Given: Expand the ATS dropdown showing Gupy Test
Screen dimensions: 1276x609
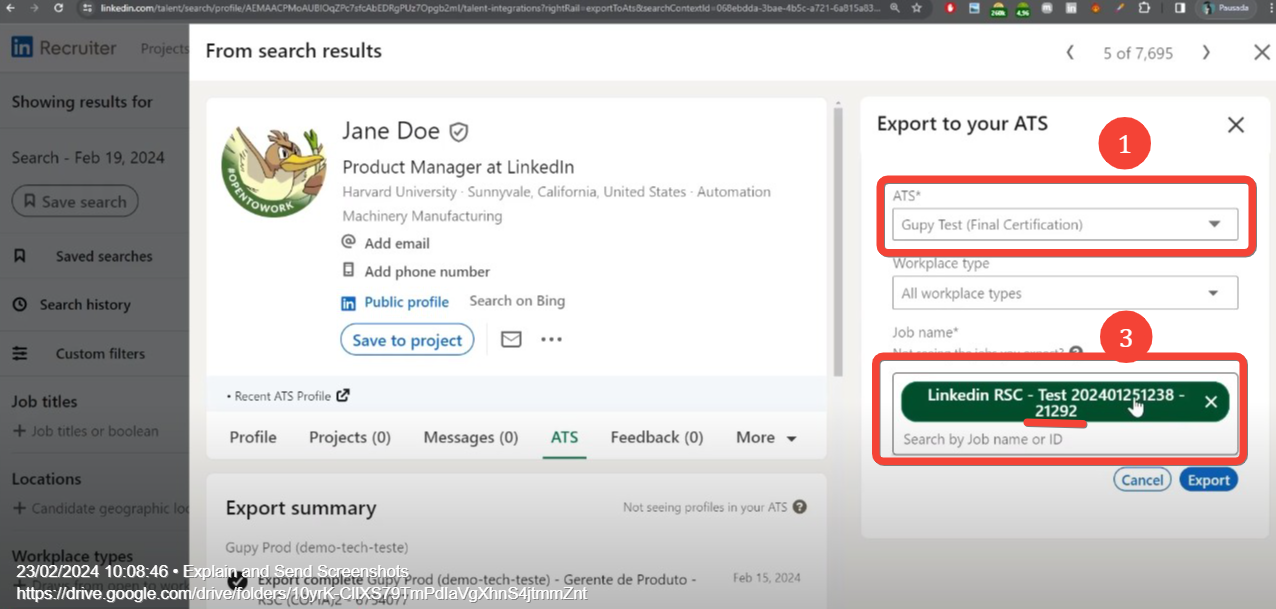Looking at the screenshot, I should coord(1065,225).
